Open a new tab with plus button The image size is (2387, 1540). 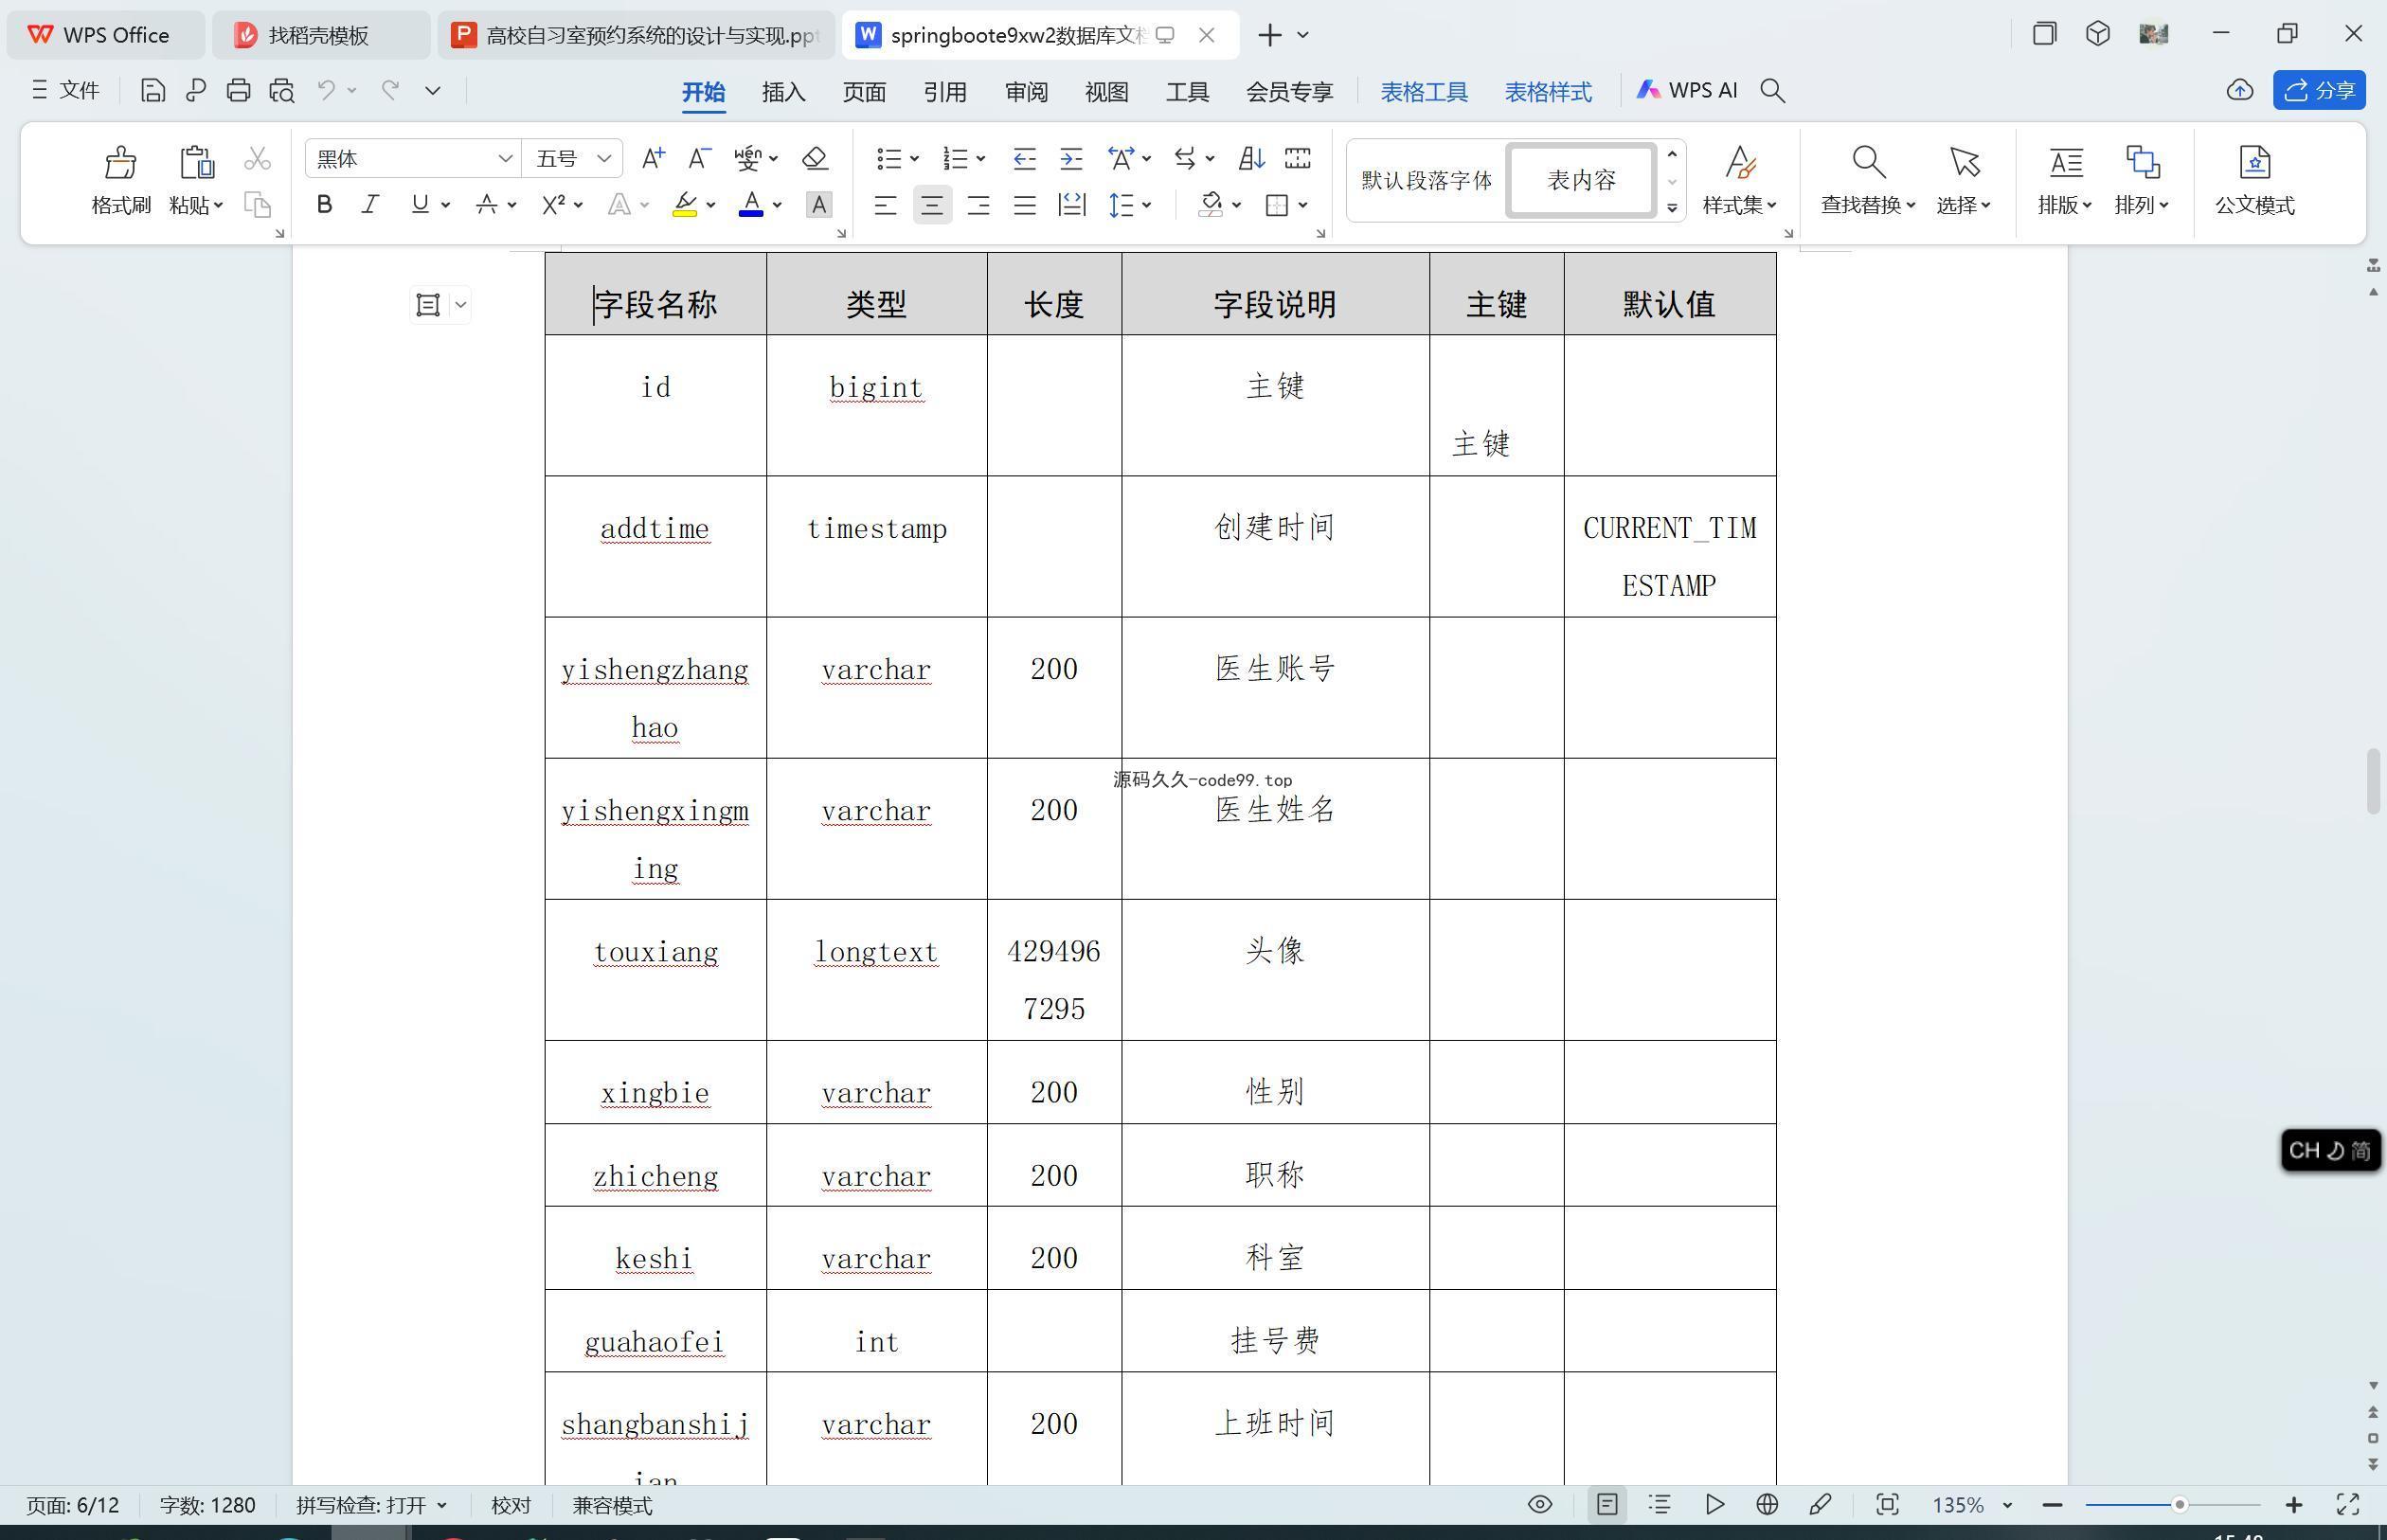1269,35
